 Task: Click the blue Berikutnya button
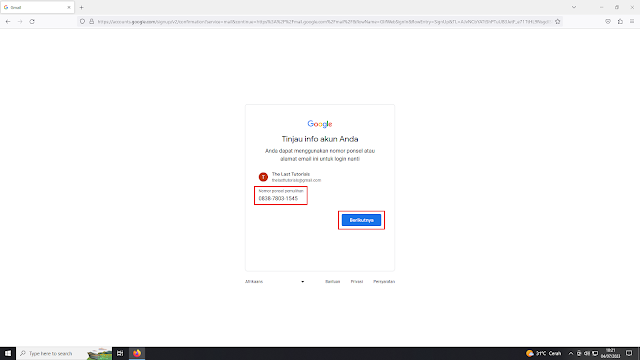361,220
